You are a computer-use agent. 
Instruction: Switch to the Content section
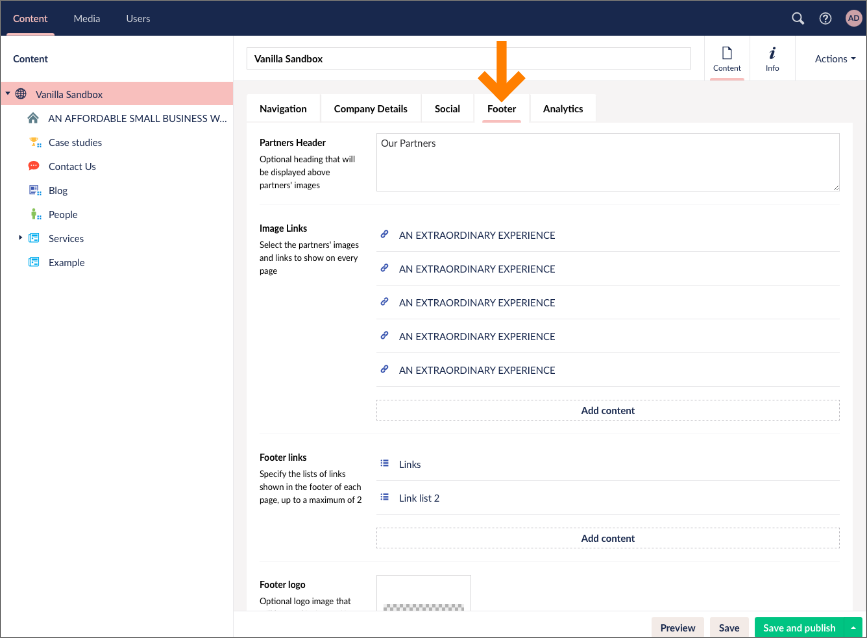30,18
